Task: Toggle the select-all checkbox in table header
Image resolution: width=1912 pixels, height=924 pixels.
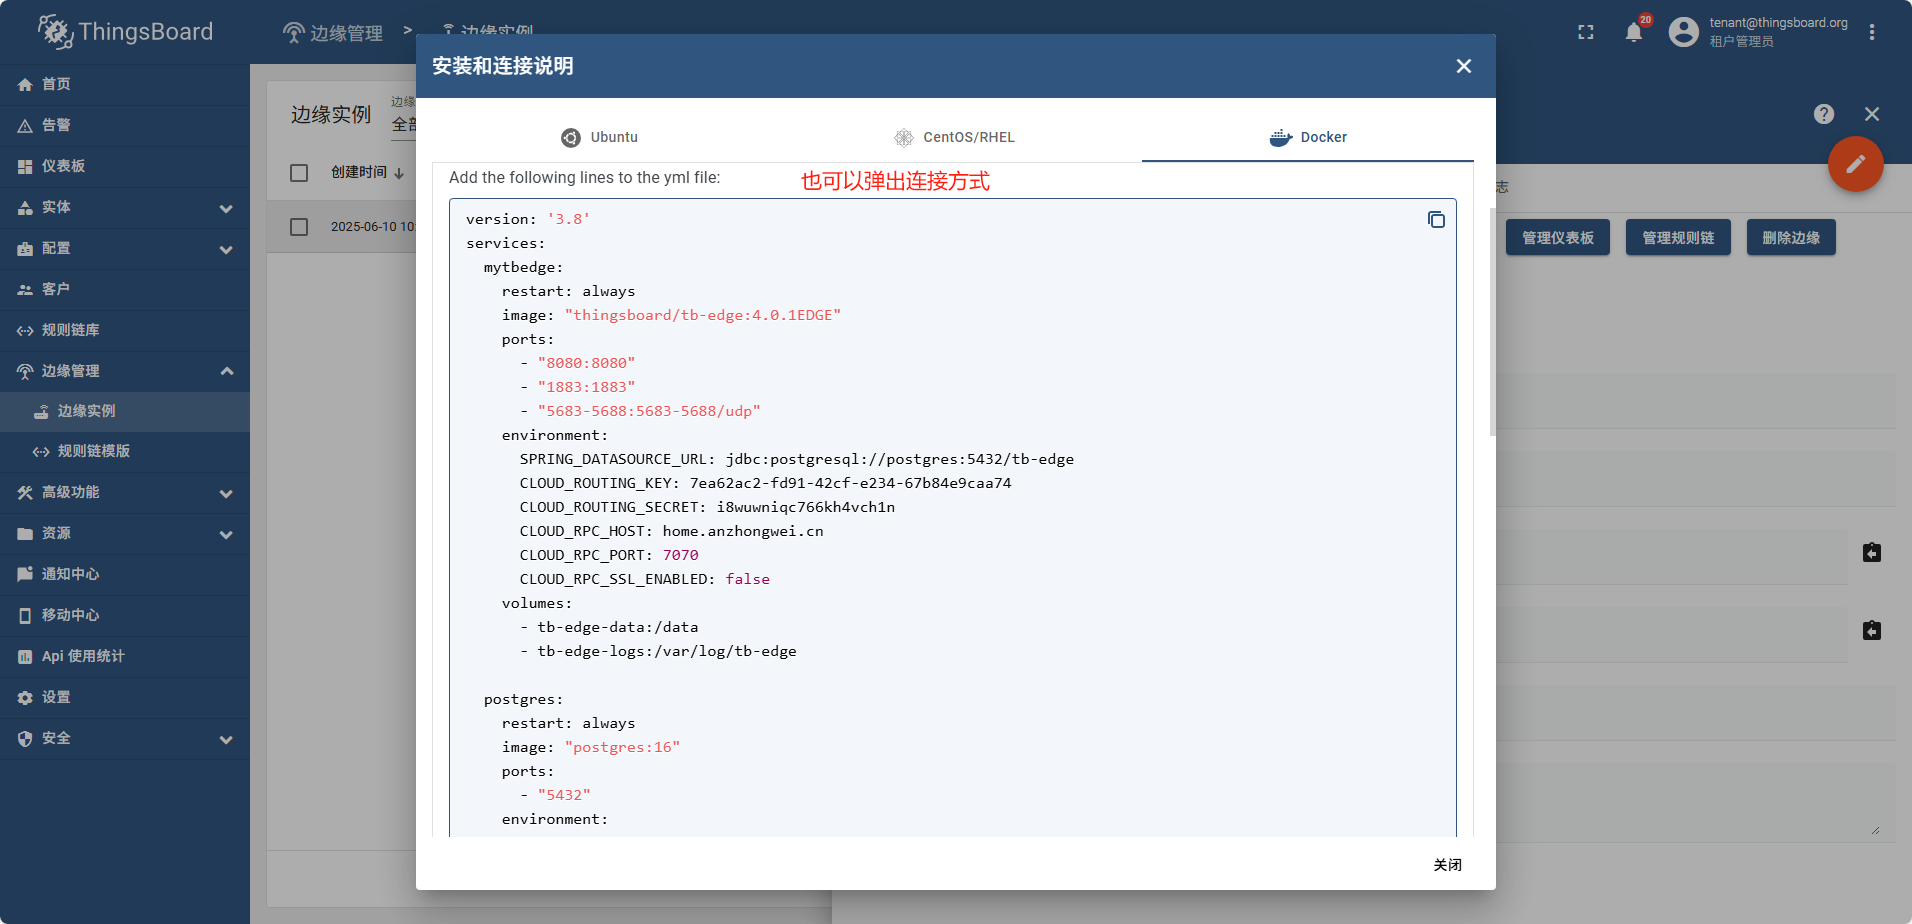Action: tap(299, 173)
